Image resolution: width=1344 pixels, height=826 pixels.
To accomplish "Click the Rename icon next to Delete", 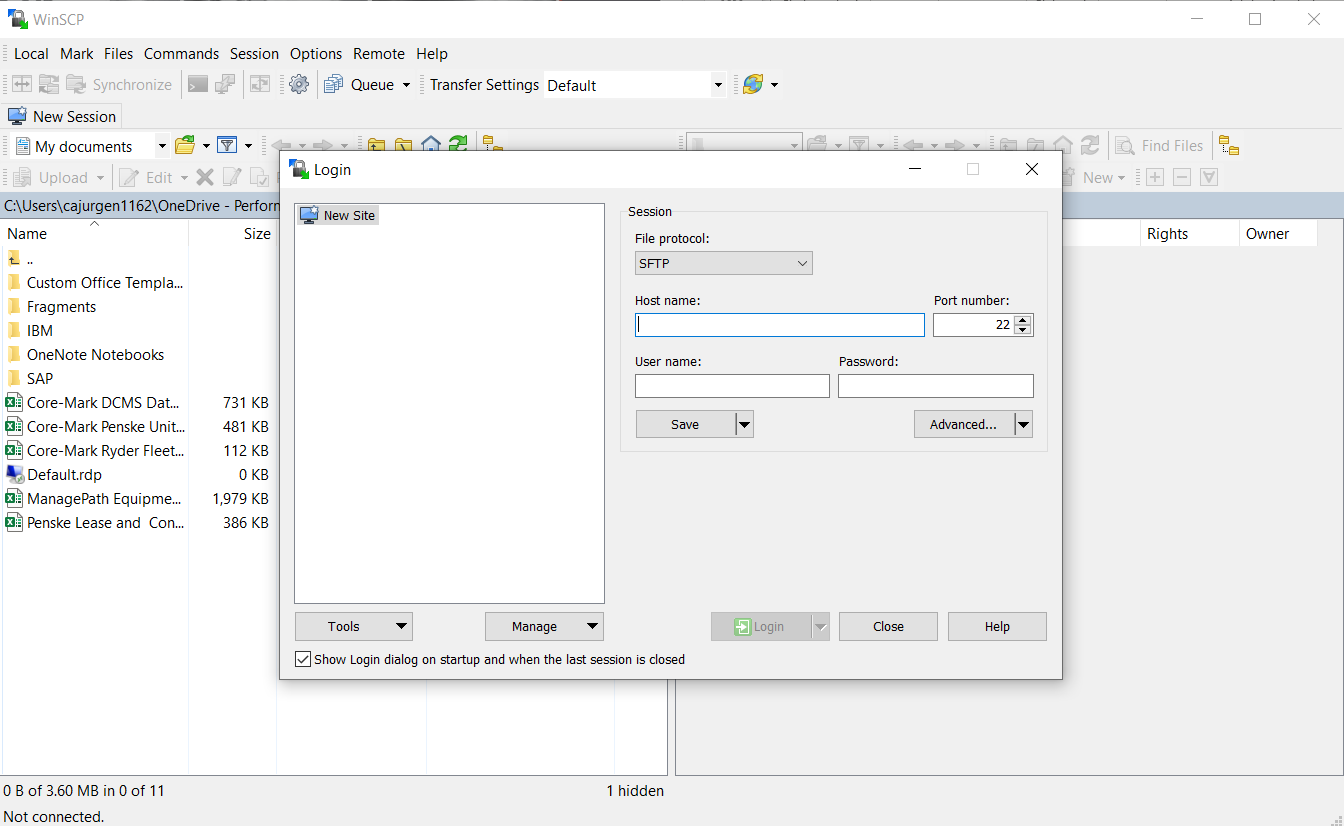I will click(232, 177).
